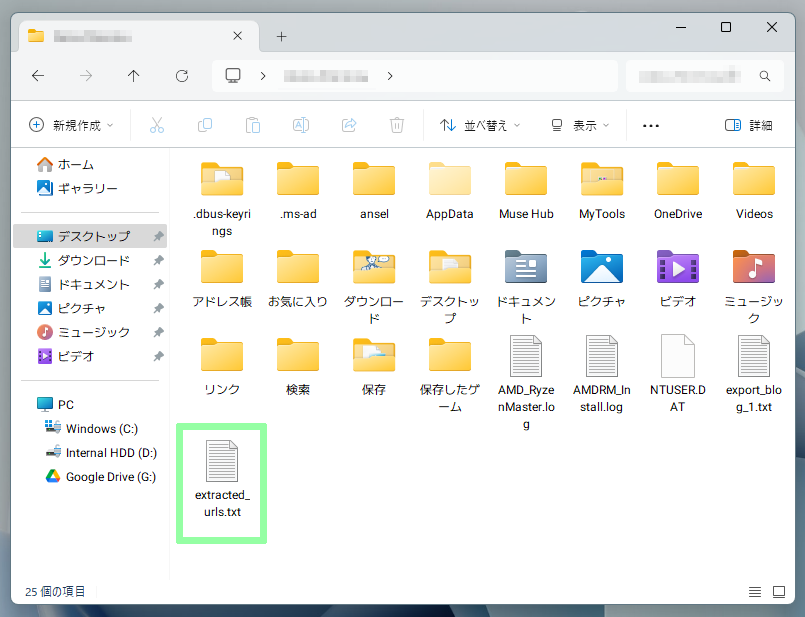The width and height of the screenshot is (805, 617).
Task: Click the search box field
Action: (690, 76)
